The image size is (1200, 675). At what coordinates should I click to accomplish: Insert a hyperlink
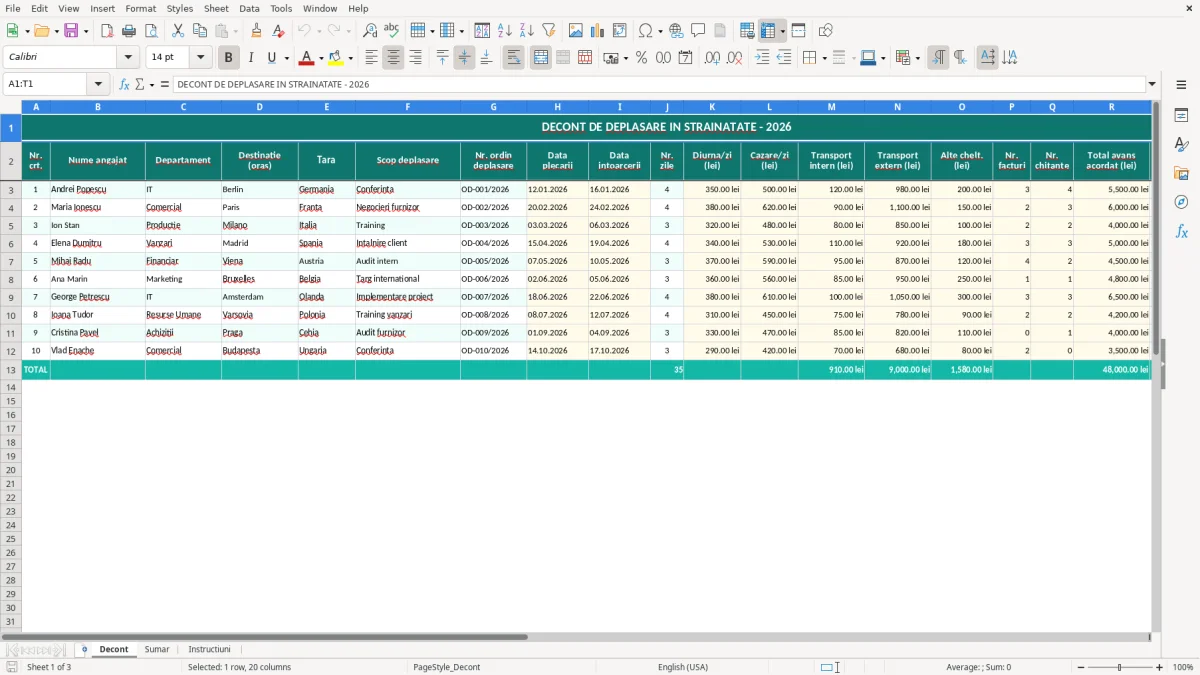(676, 31)
